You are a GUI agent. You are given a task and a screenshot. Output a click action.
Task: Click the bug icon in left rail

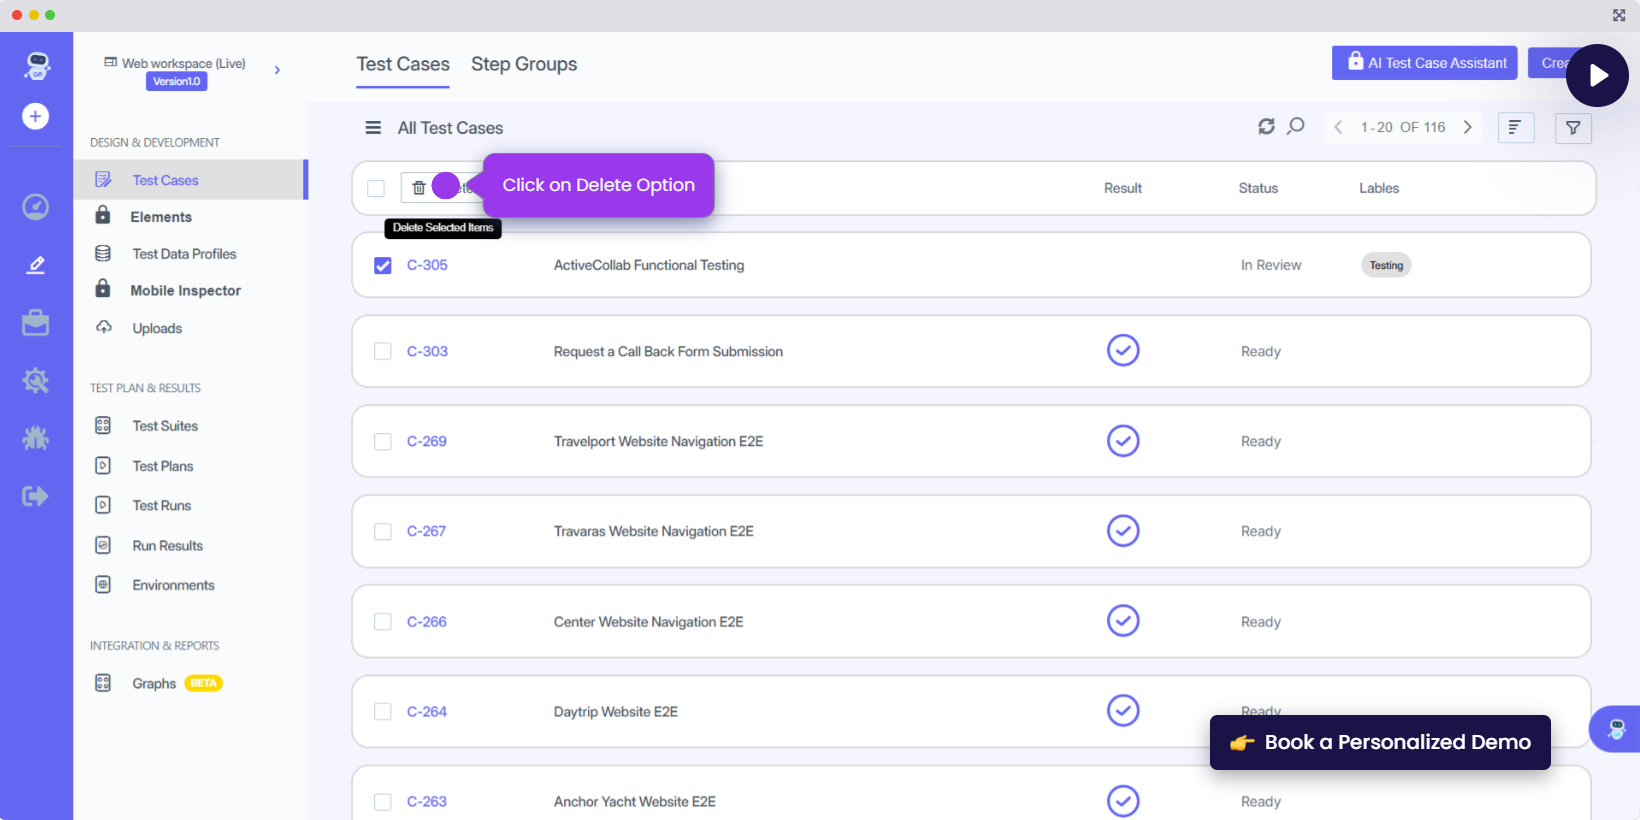pyautogui.click(x=36, y=438)
